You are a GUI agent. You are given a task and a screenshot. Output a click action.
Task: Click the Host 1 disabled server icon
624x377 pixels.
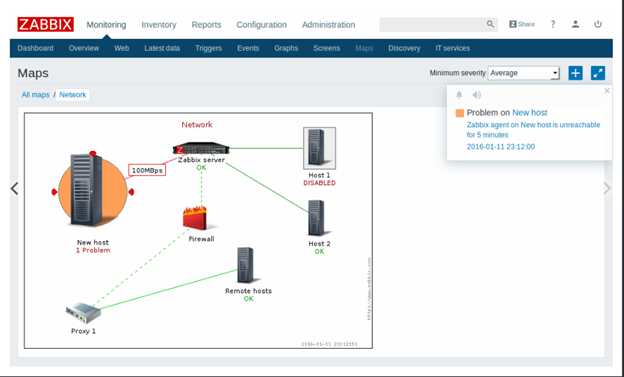pos(319,148)
